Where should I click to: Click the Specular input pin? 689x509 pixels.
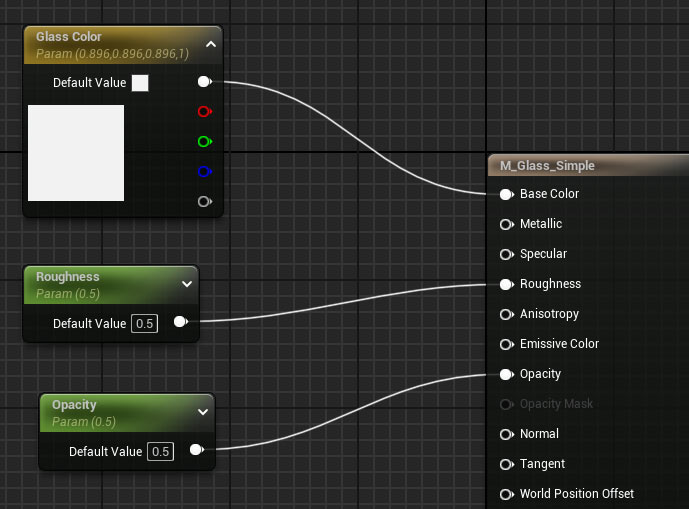coord(506,254)
